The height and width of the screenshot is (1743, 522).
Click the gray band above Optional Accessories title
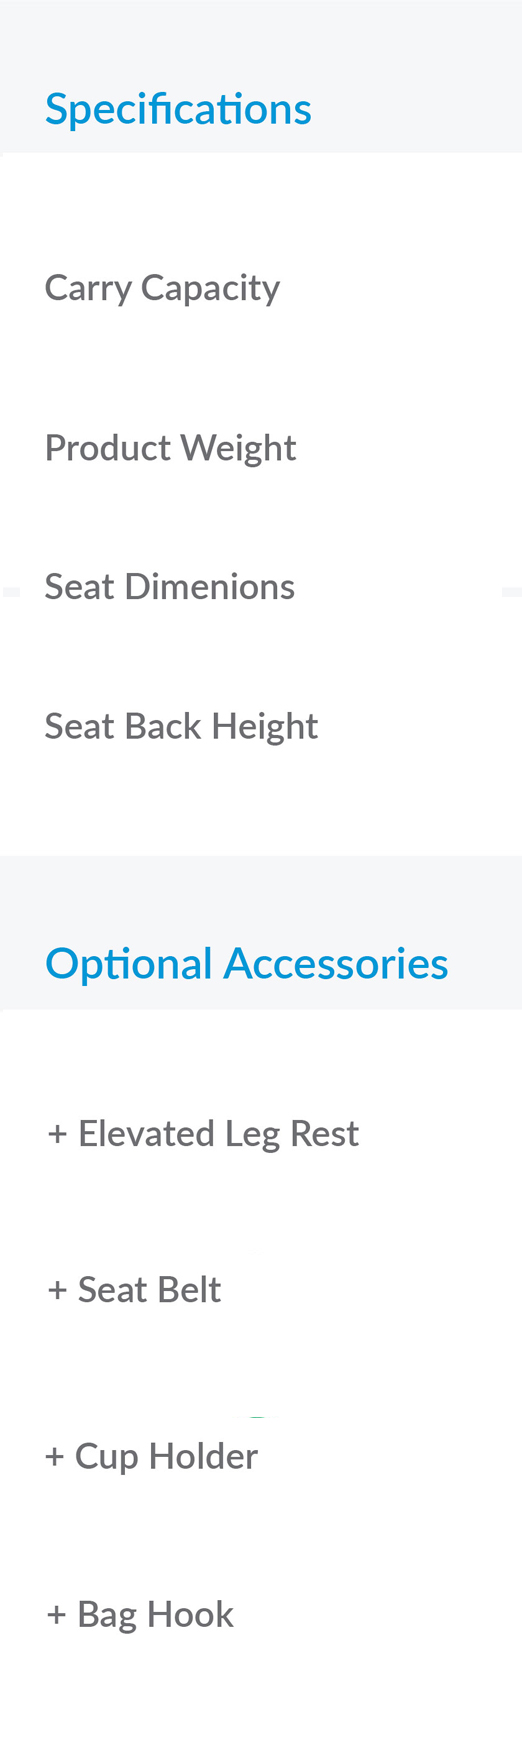[x=261, y=897]
